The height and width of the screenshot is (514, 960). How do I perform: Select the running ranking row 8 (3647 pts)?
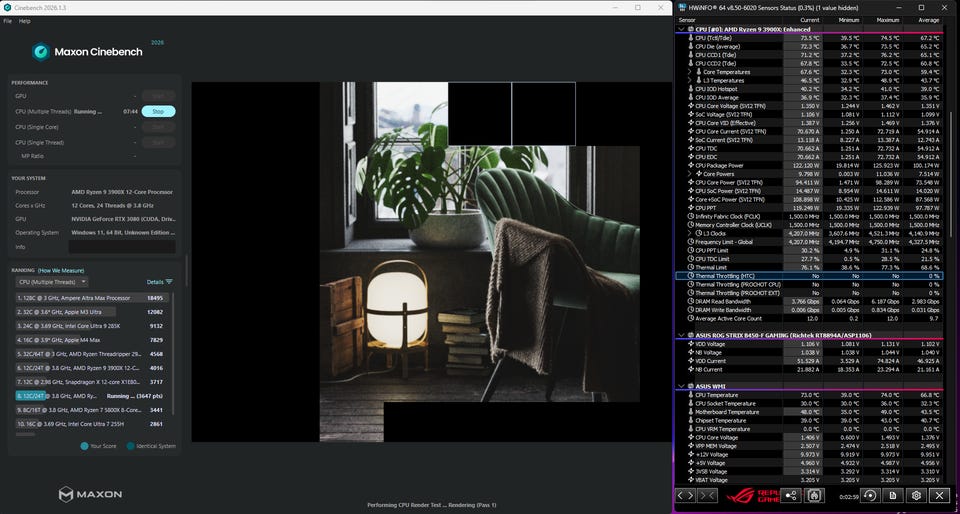coord(92,397)
